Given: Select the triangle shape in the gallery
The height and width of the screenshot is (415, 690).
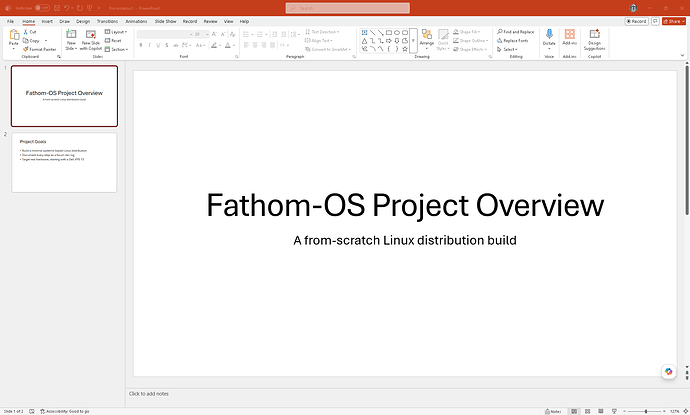Looking at the screenshot, I should (364, 41).
